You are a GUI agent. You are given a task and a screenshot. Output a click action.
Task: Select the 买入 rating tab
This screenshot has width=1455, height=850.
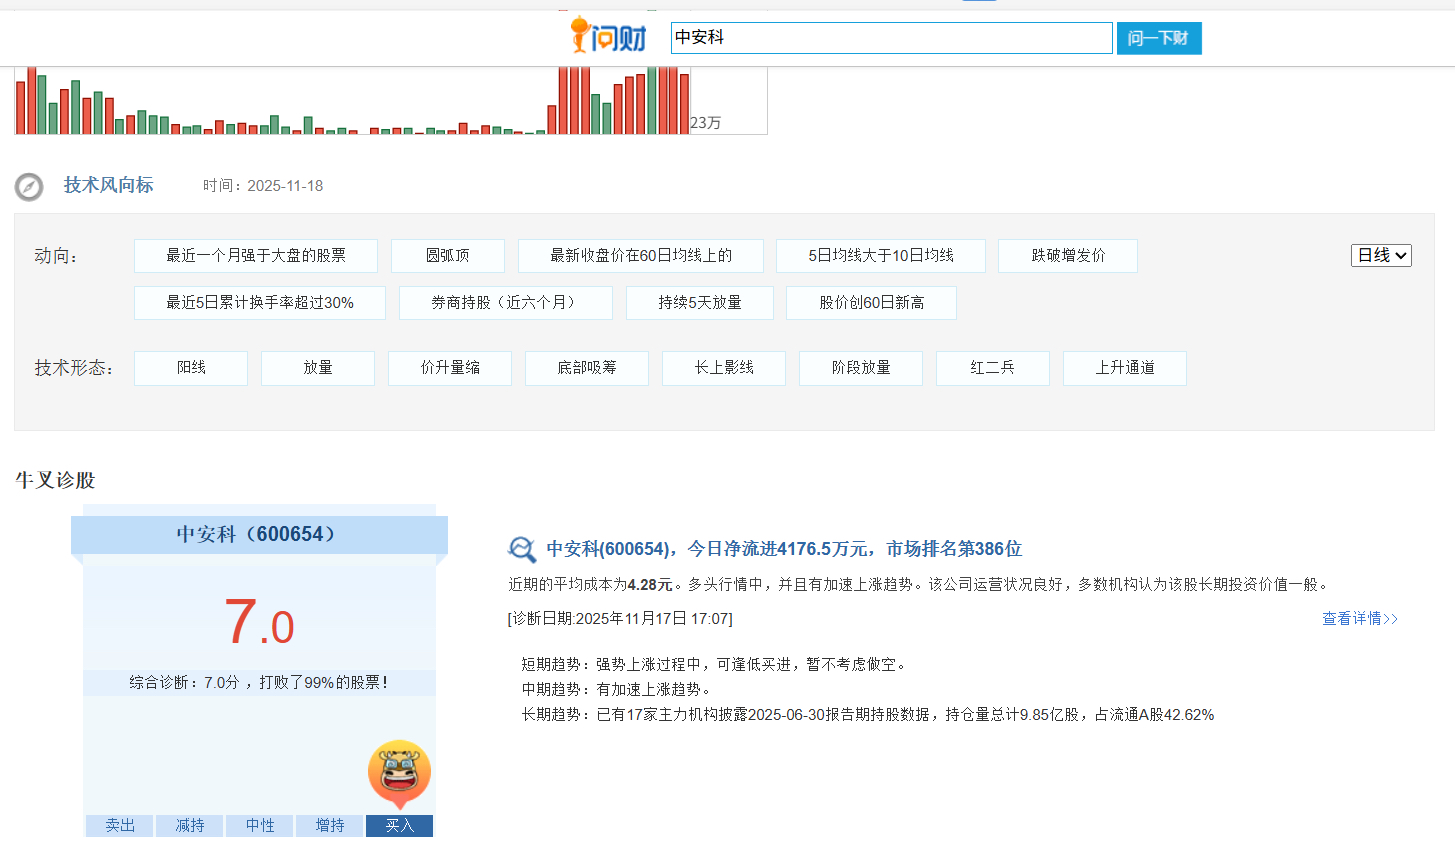[x=399, y=825]
